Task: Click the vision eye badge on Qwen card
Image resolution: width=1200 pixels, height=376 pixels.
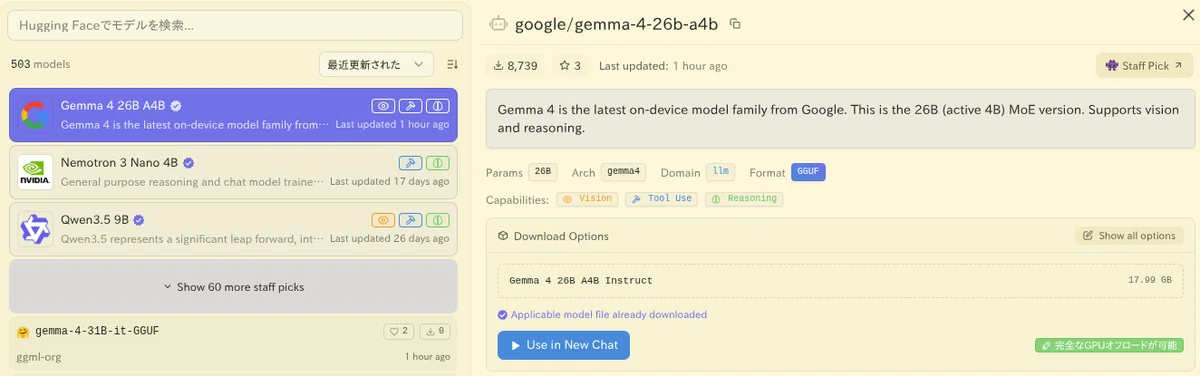Action: (383, 220)
